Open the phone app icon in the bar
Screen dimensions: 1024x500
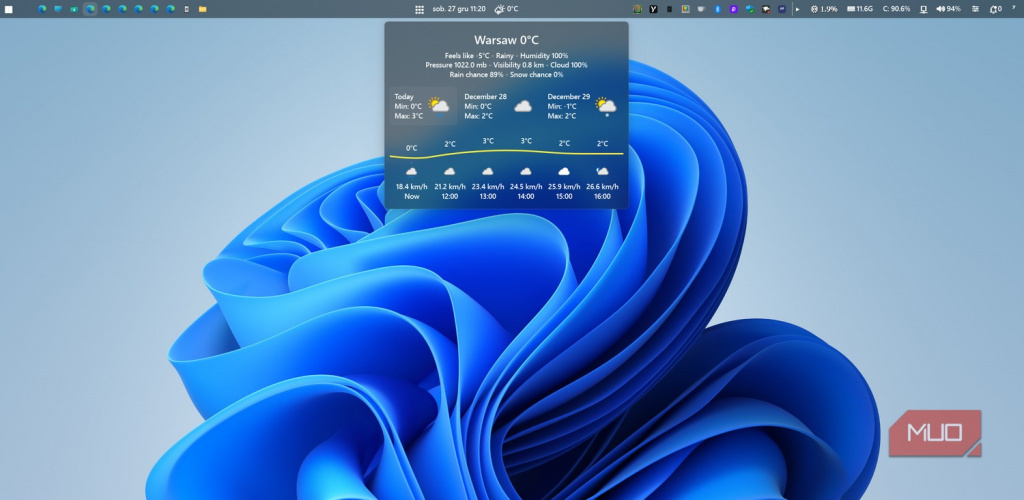coord(187,9)
